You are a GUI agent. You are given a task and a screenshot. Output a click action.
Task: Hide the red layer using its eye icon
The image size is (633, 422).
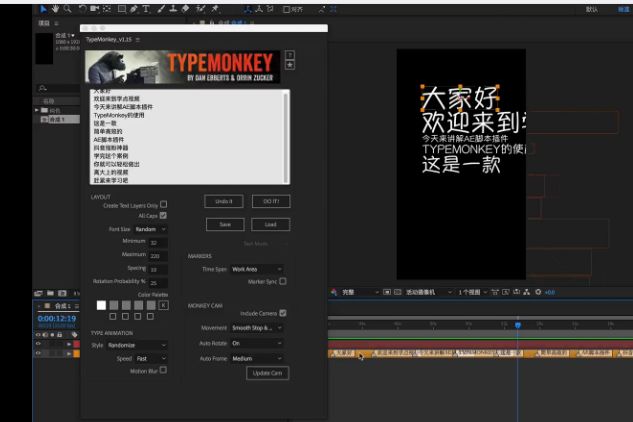[38, 344]
